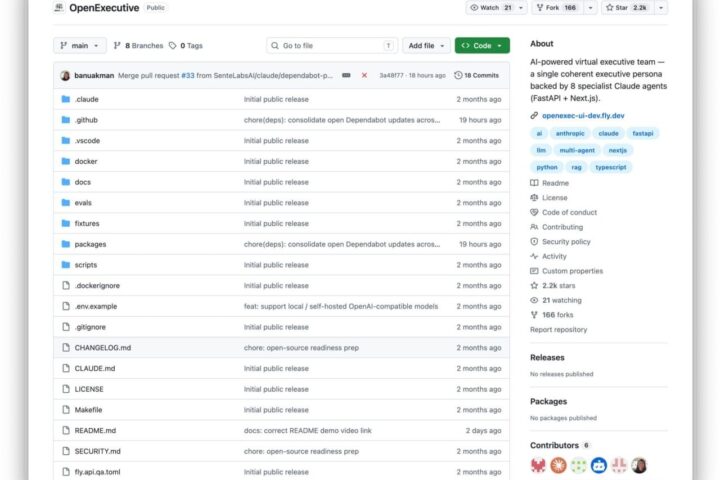The height and width of the screenshot is (480, 720).
Task: Open the docker folder
Action: pos(86,161)
